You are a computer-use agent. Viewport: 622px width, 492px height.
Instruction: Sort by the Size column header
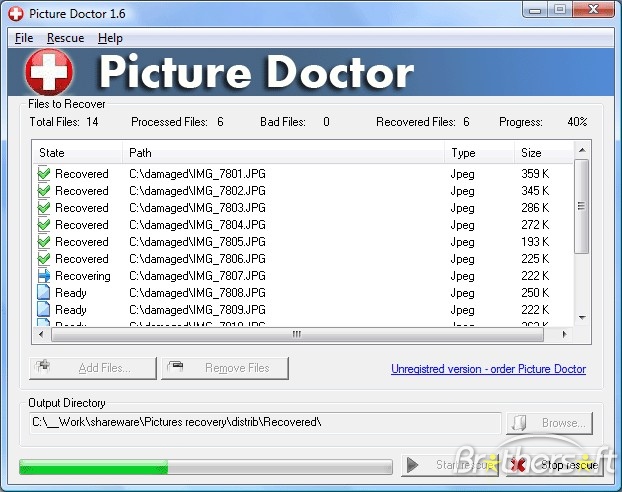544,153
